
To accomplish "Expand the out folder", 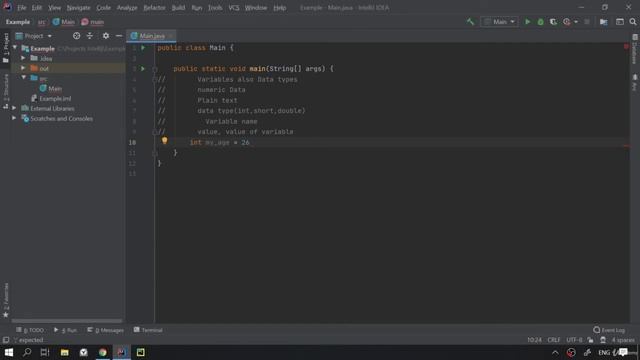I will coord(23,68).
